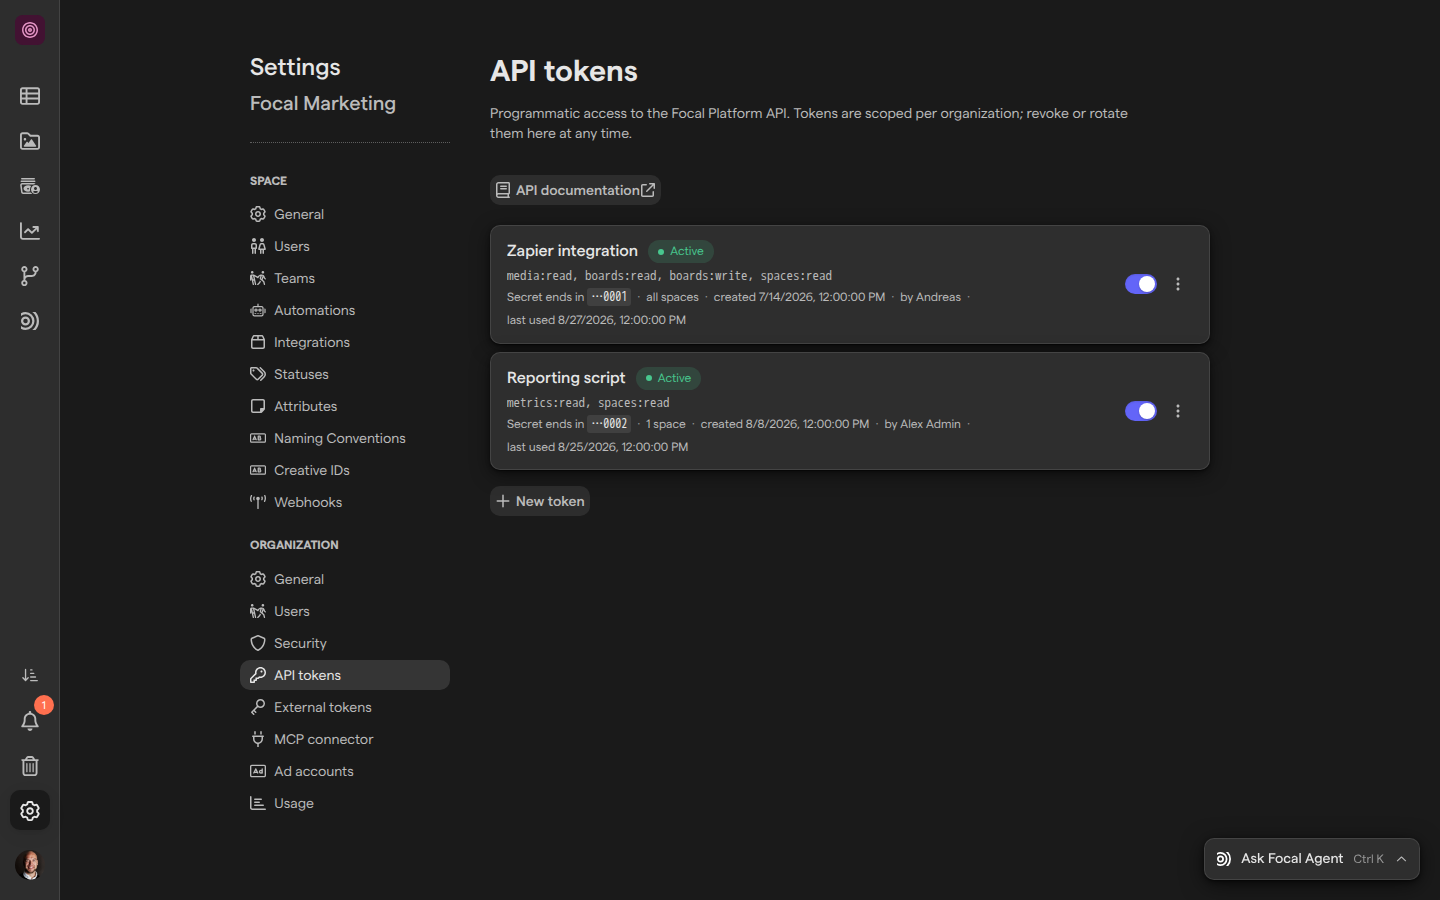The width and height of the screenshot is (1440, 900).
Task: Click the Zapier integration token name
Action: coord(572,251)
